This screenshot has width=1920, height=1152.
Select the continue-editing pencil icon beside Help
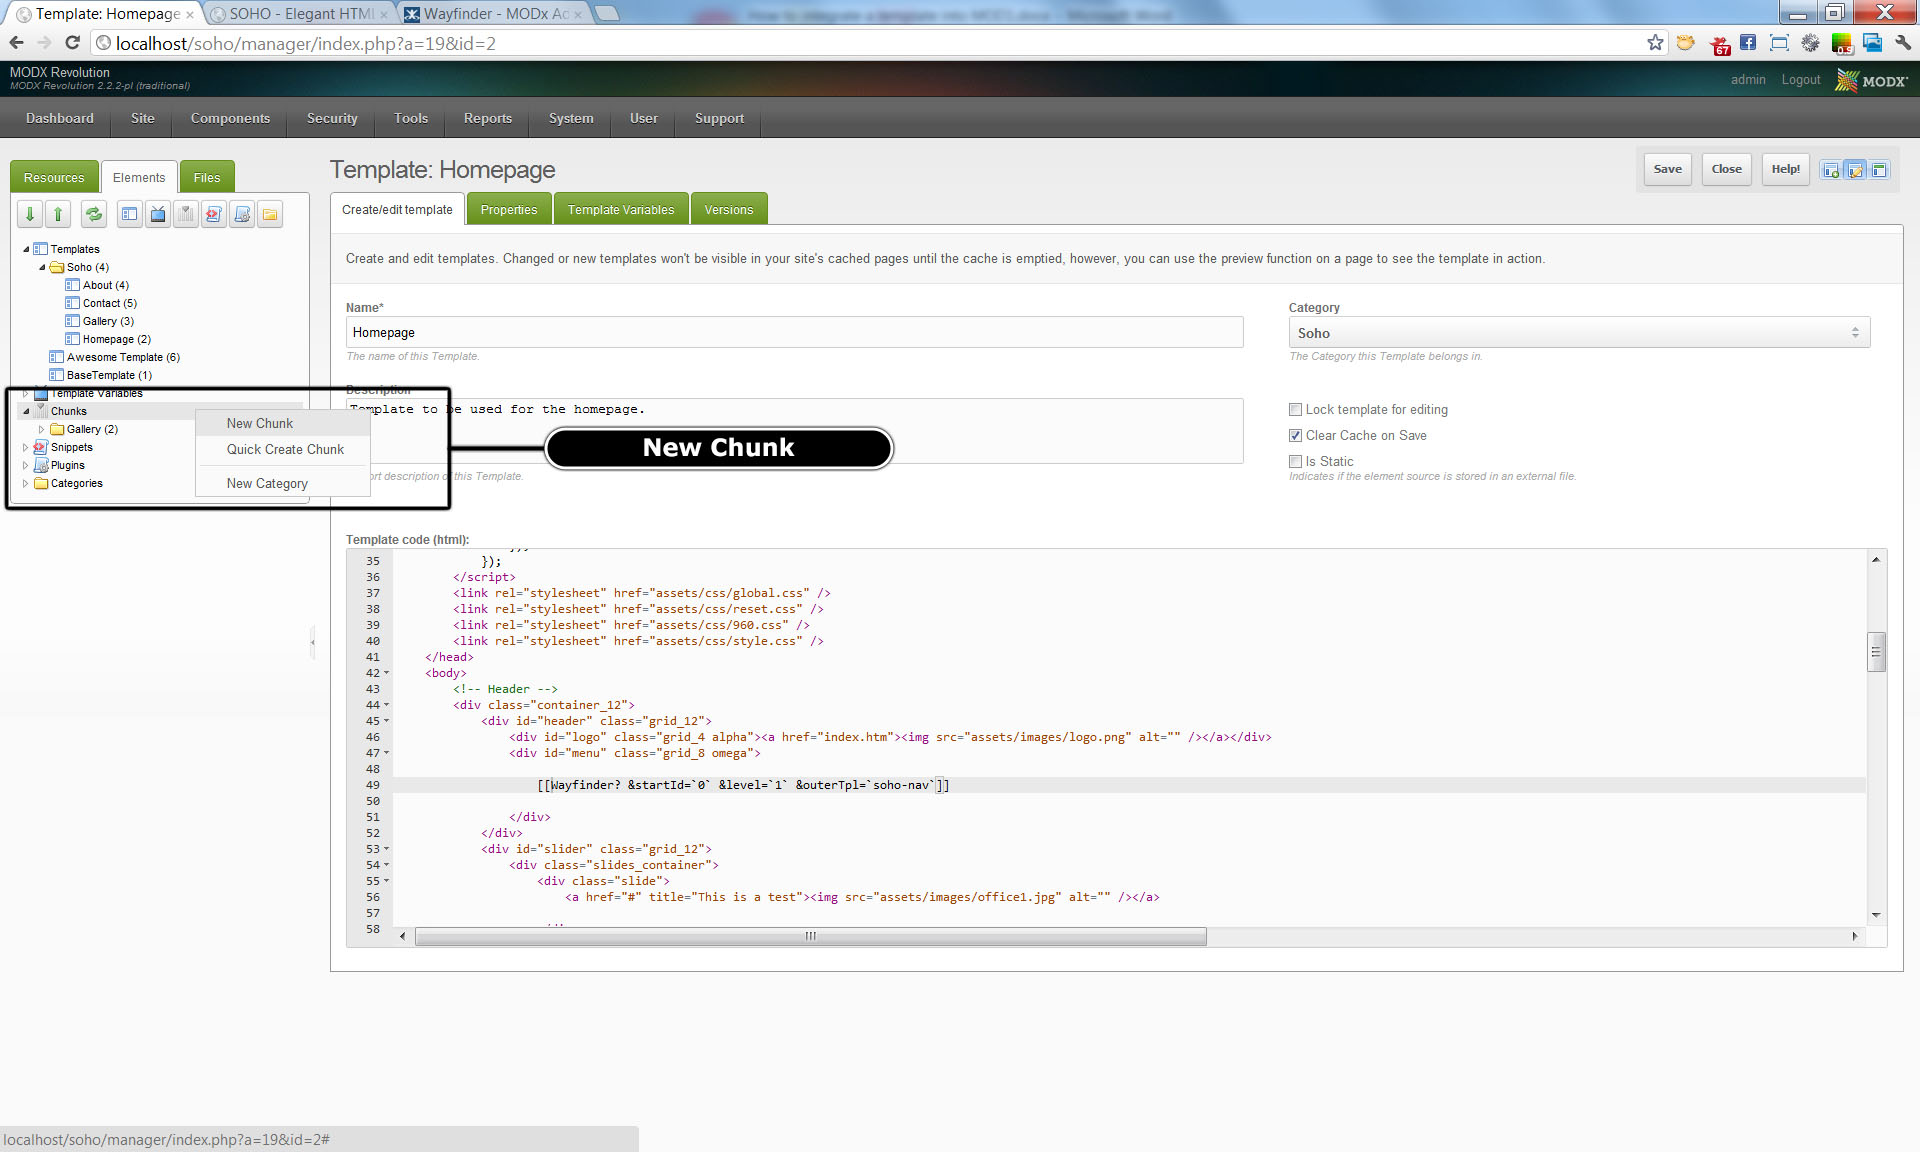(1855, 170)
